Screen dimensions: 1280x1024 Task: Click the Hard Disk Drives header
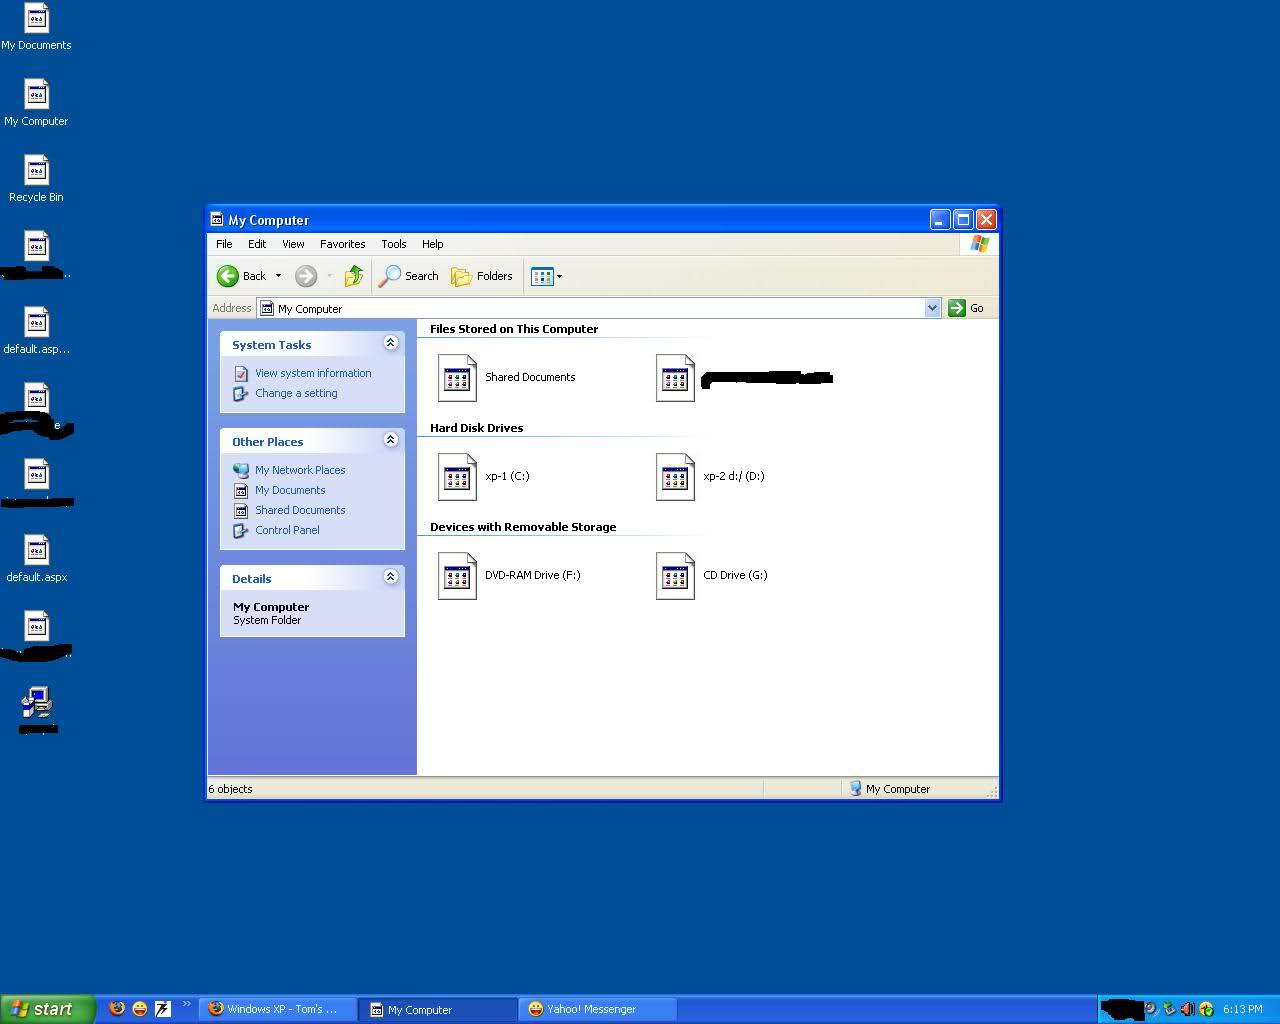476,428
